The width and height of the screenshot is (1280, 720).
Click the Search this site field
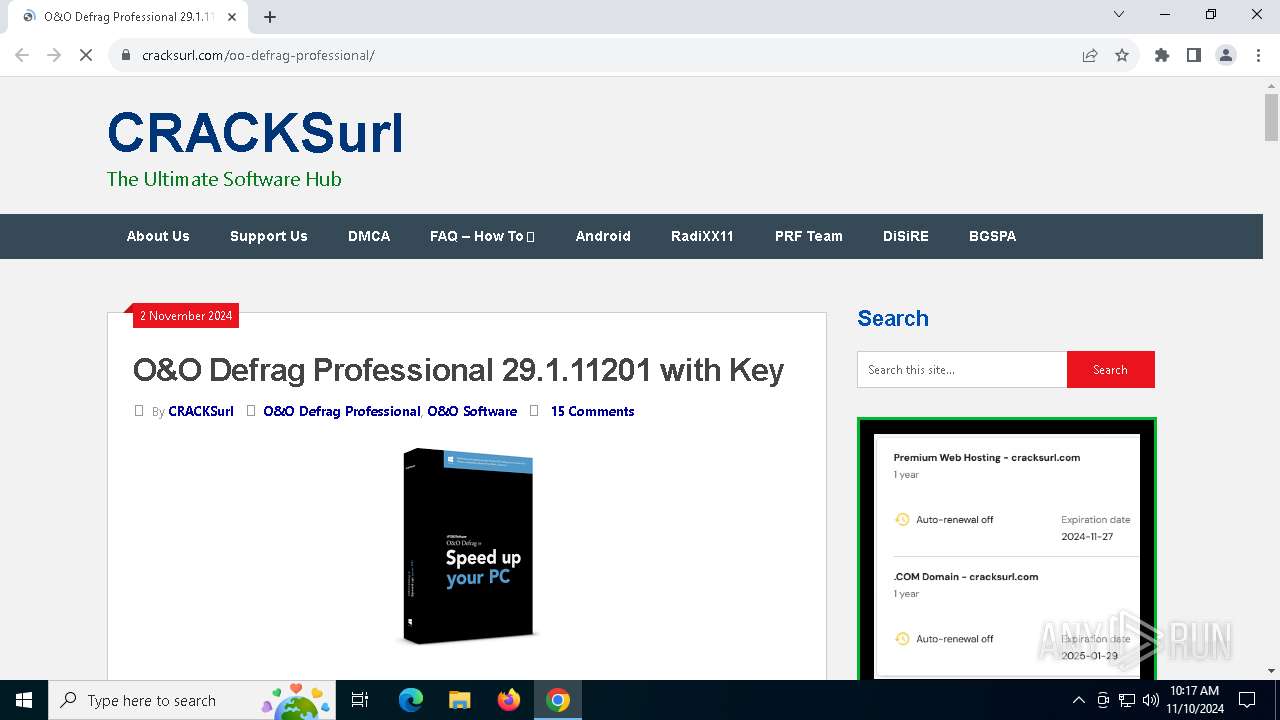pyautogui.click(x=962, y=370)
